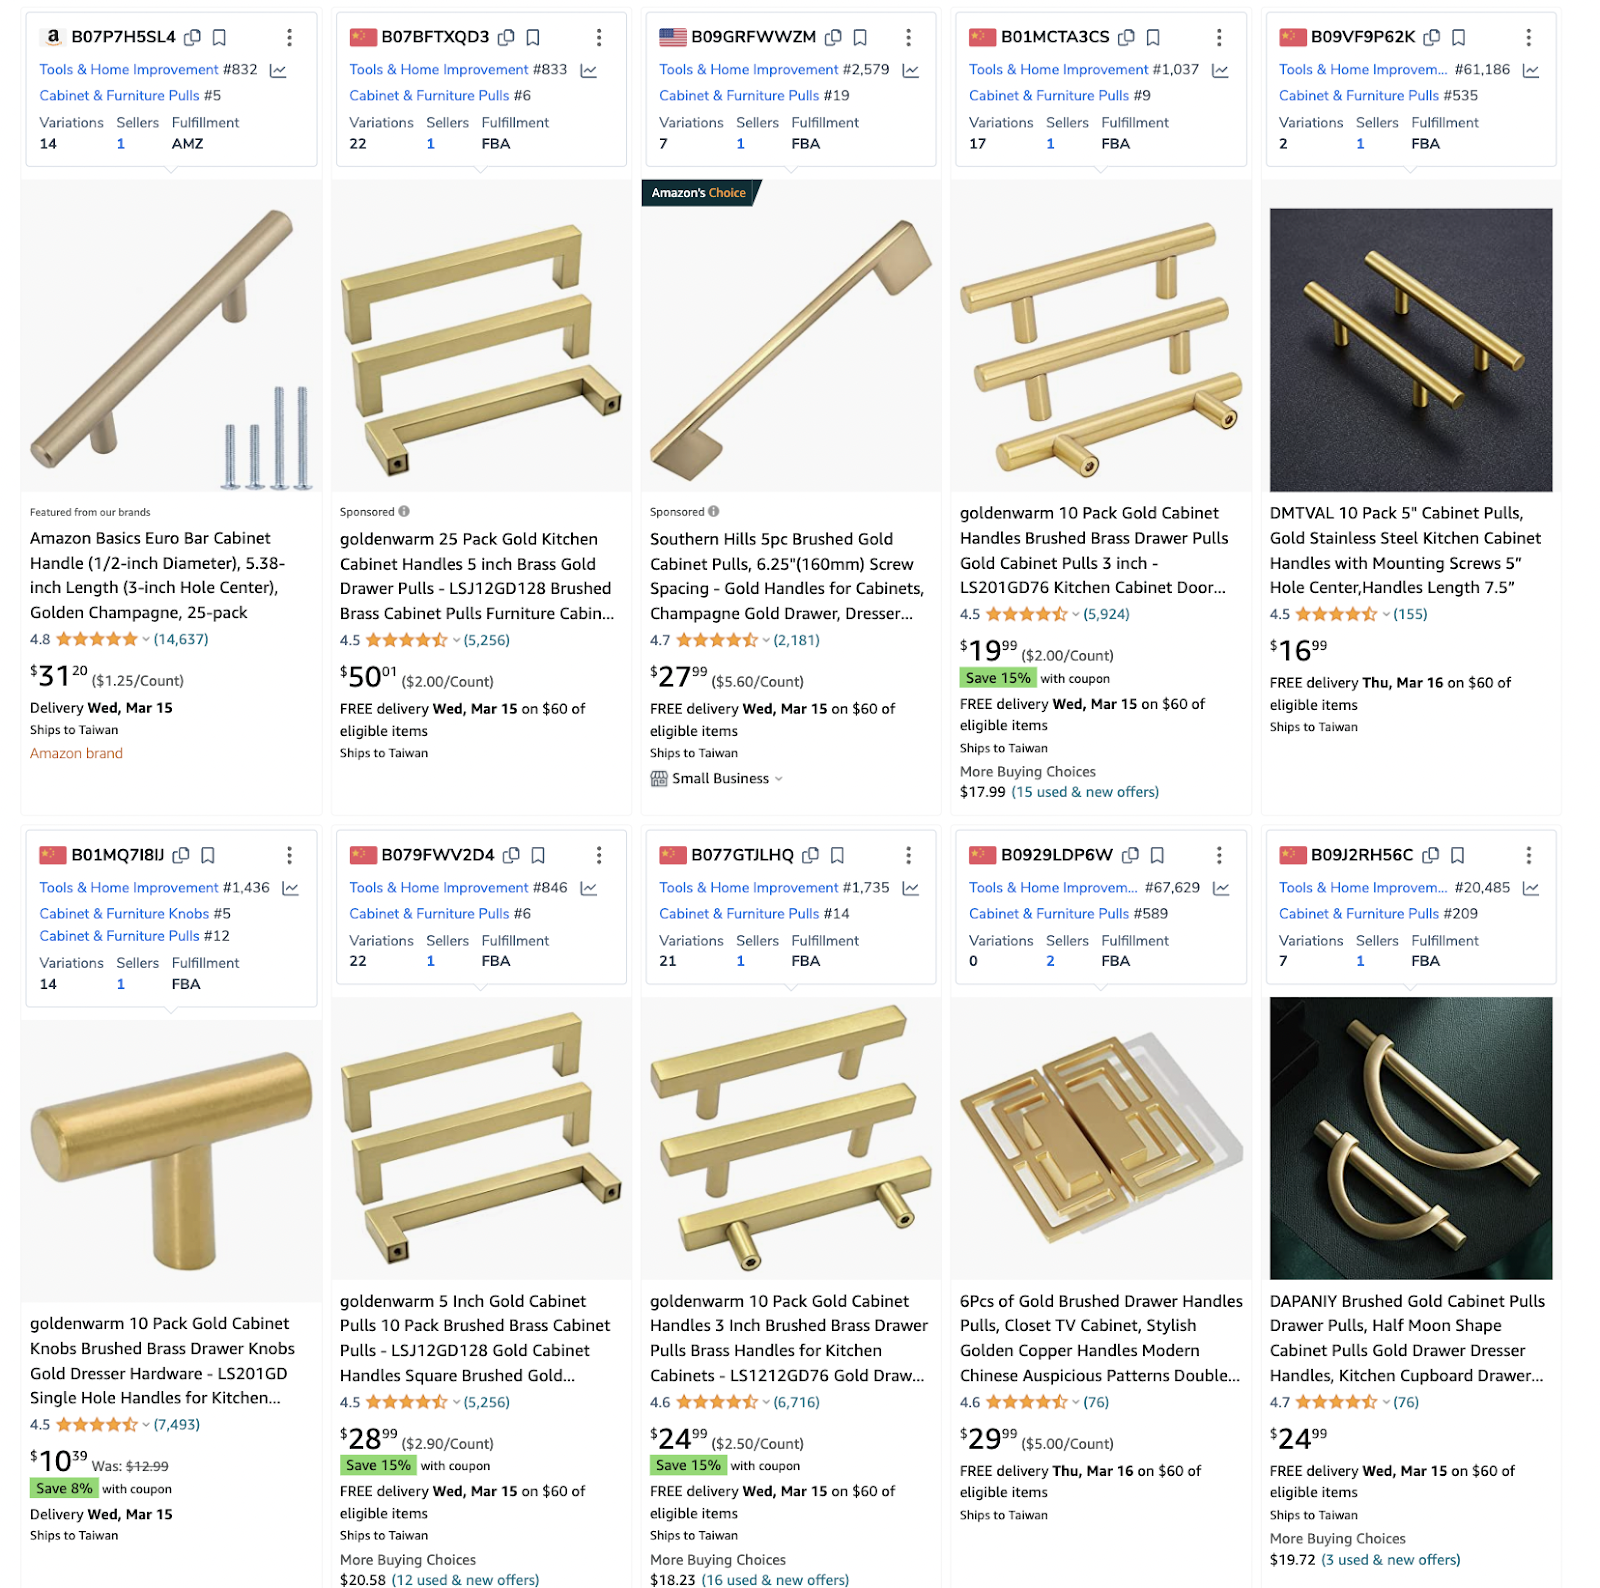Show rank history chart for B01MCTA3CS
1600x1588 pixels.
point(1220,70)
